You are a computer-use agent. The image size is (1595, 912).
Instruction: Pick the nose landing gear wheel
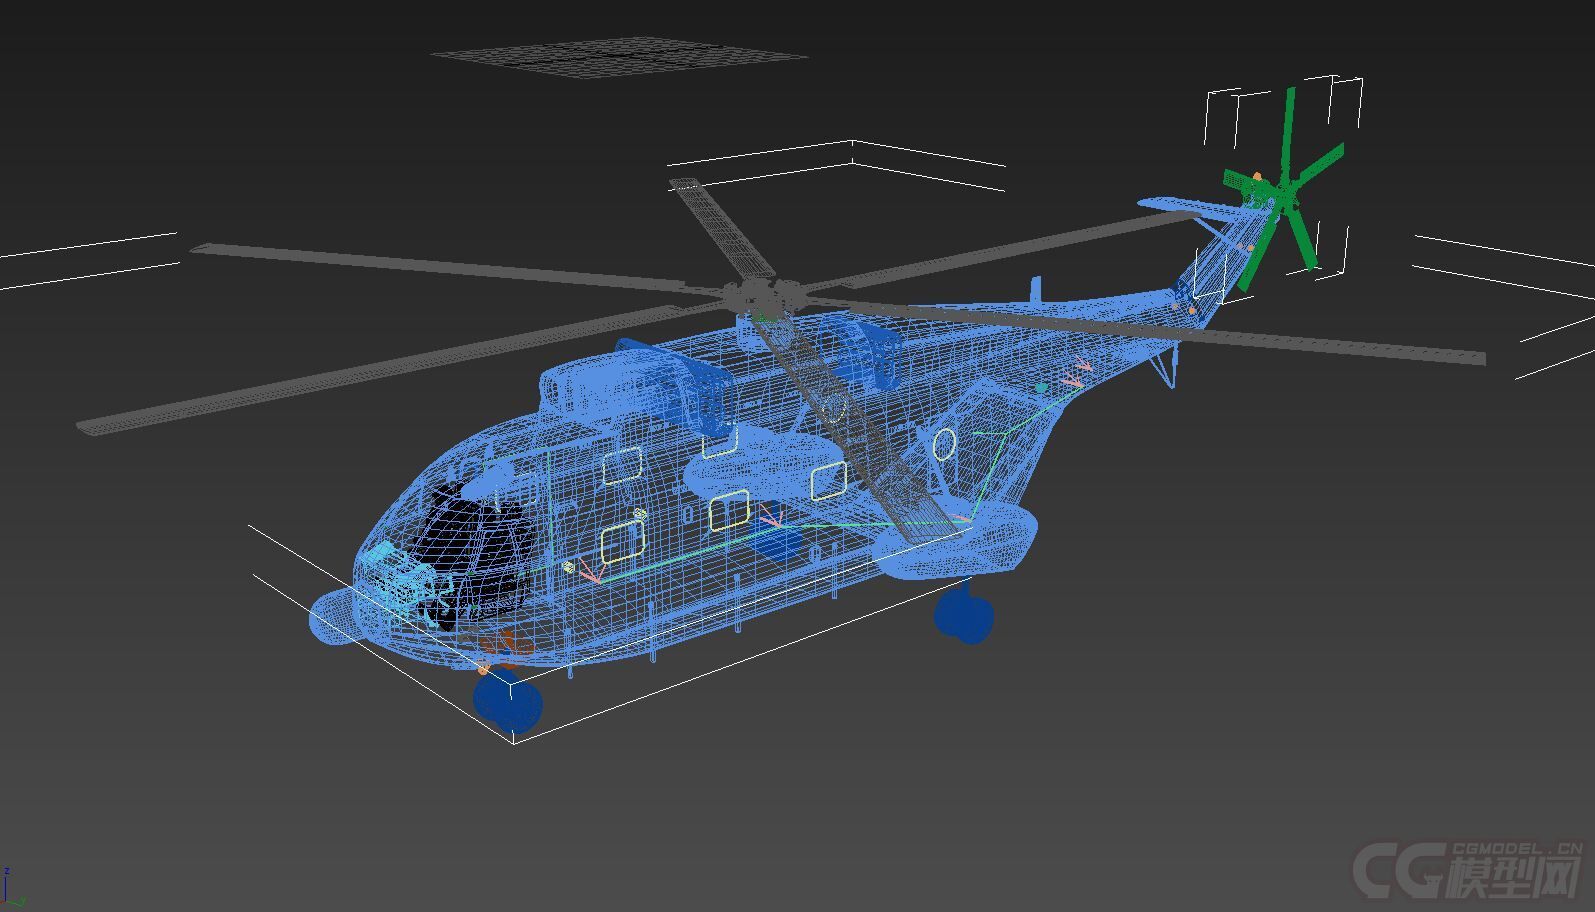[x=508, y=700]
